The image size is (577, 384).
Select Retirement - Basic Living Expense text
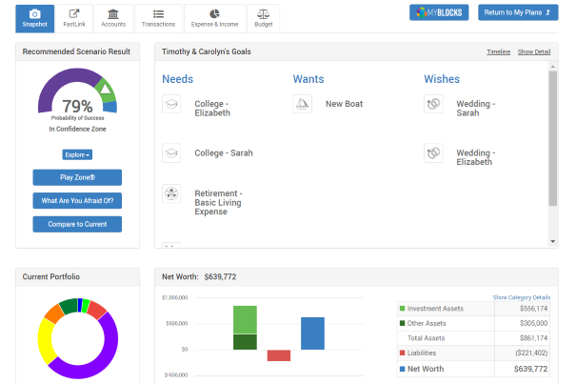tap(218, 203)
